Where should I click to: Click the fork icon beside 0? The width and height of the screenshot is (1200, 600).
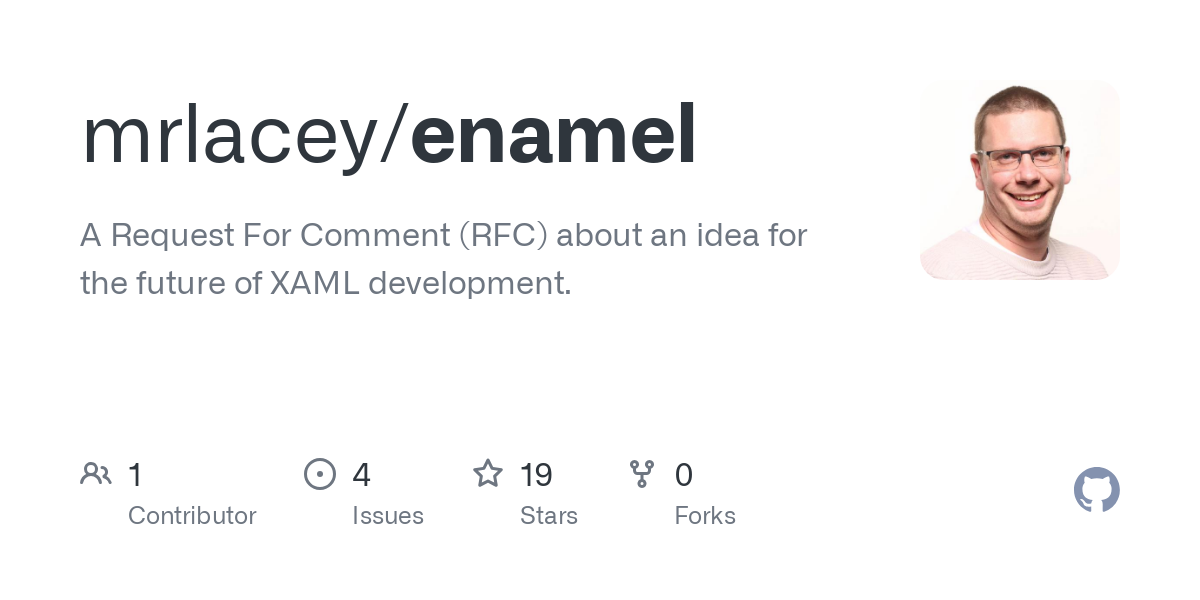[x=642, y=474]
